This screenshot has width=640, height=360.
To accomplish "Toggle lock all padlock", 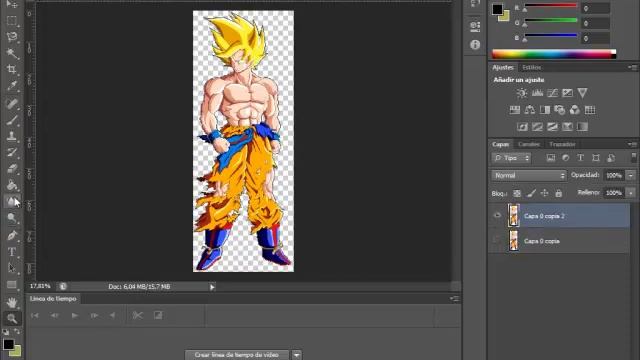I will pos(559,193).
